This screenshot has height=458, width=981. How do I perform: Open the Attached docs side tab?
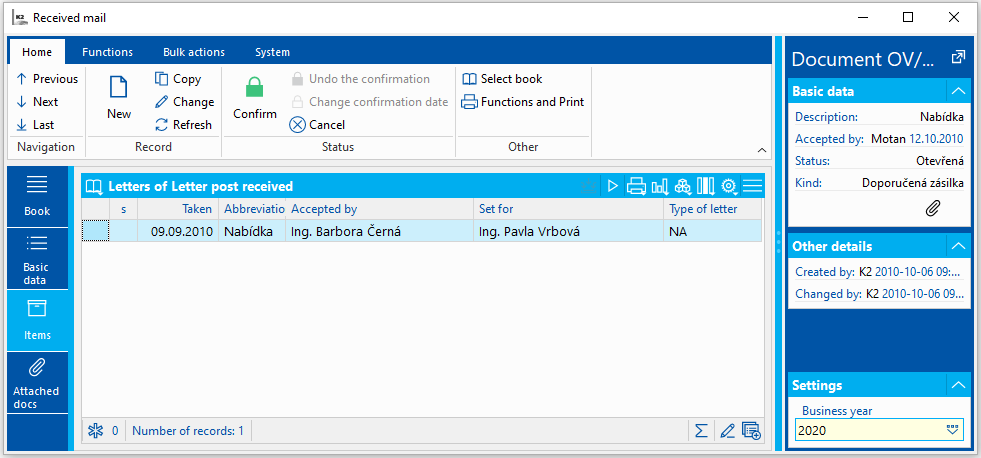pos(37,383)
